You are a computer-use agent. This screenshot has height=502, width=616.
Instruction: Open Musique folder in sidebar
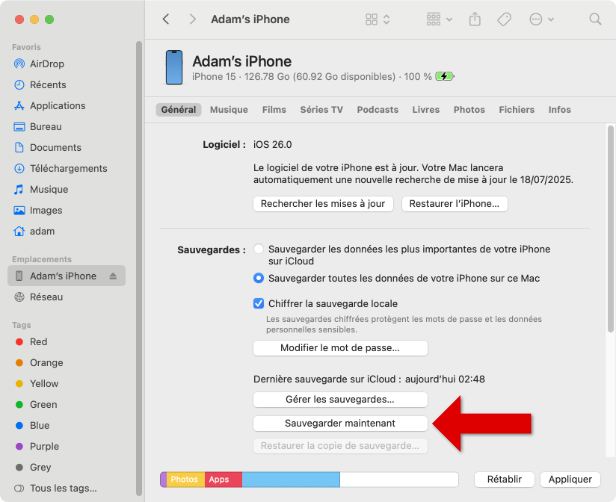[49, 189]
